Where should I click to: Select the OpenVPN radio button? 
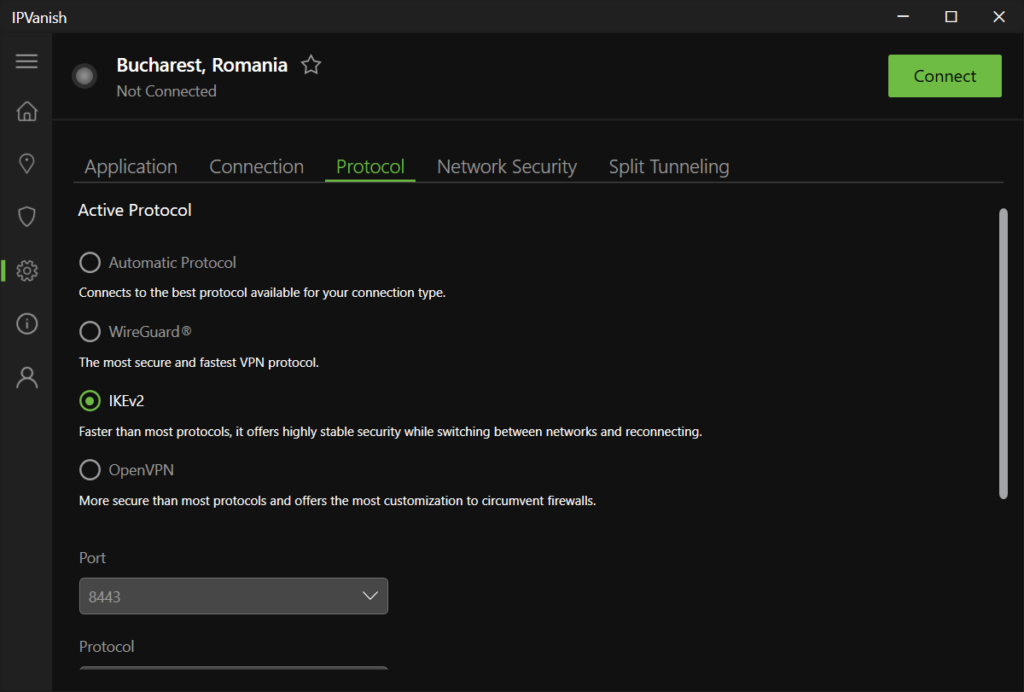[x=90, y=470]
